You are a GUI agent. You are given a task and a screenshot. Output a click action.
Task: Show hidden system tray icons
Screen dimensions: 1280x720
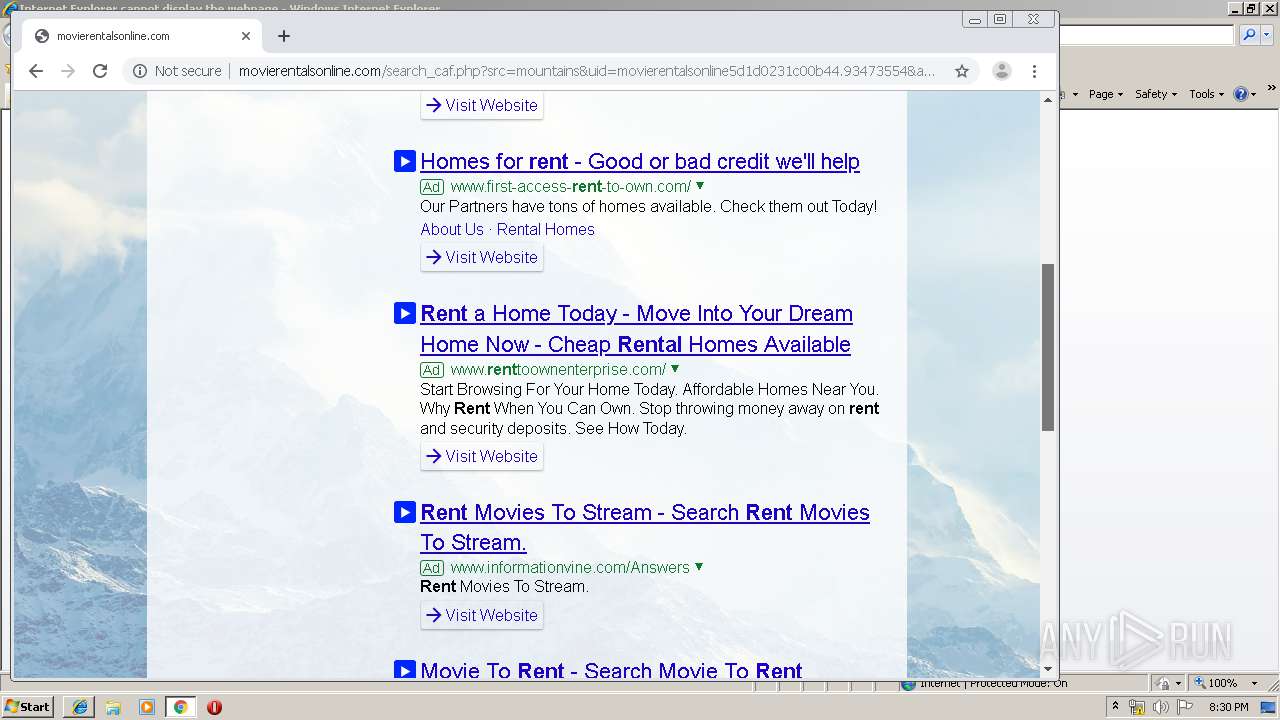(1116, 707)
